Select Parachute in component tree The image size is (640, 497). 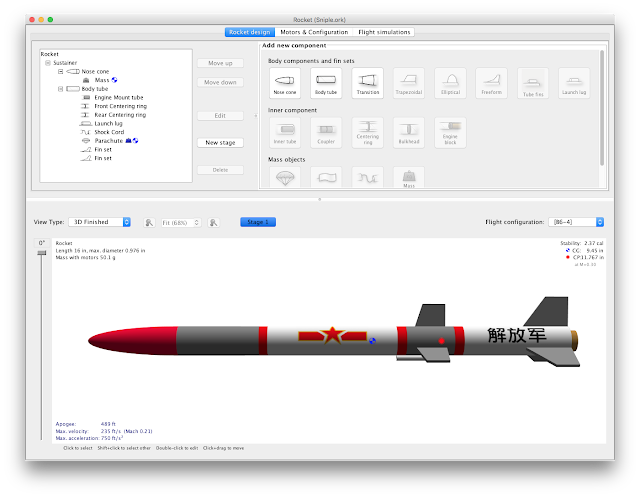109,141
